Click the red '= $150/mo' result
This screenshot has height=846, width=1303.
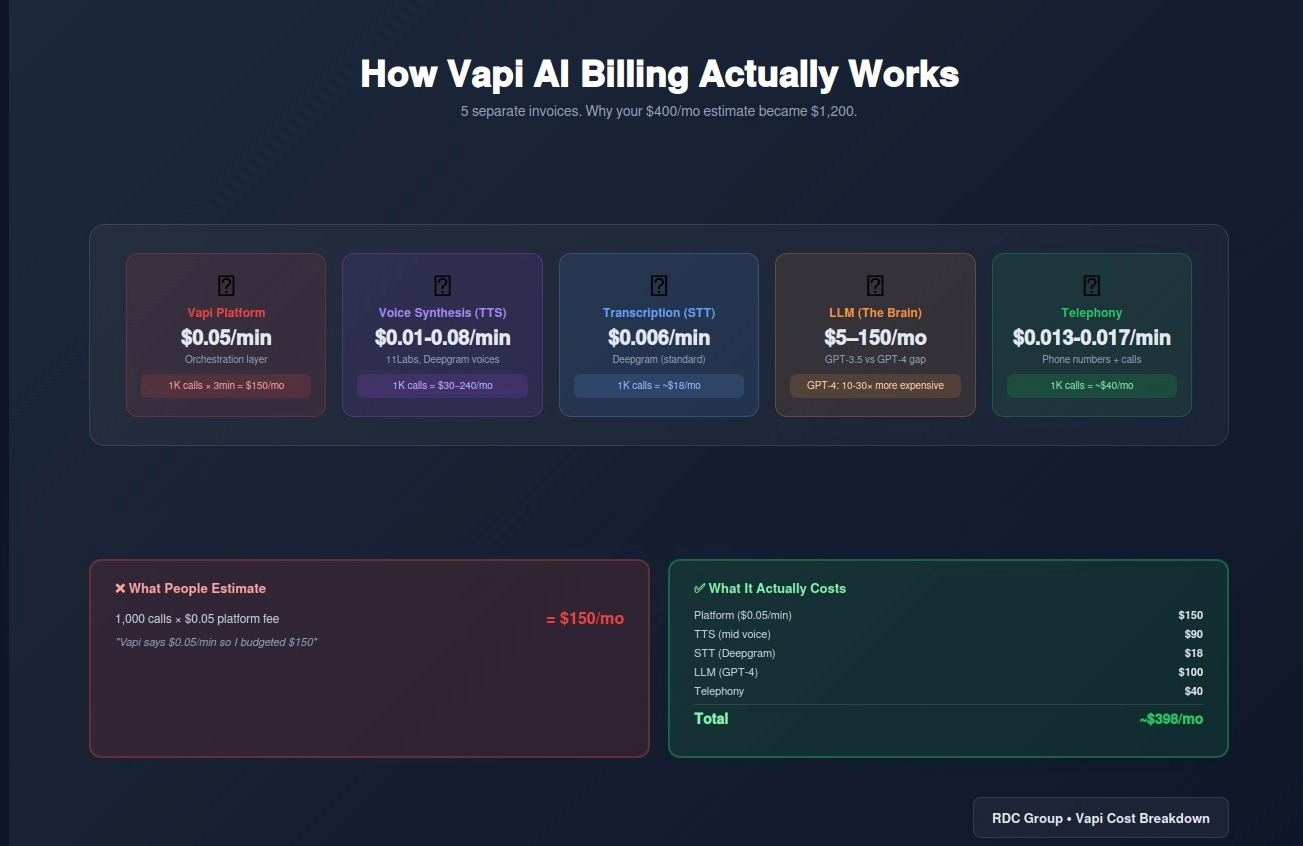[585, 619]
